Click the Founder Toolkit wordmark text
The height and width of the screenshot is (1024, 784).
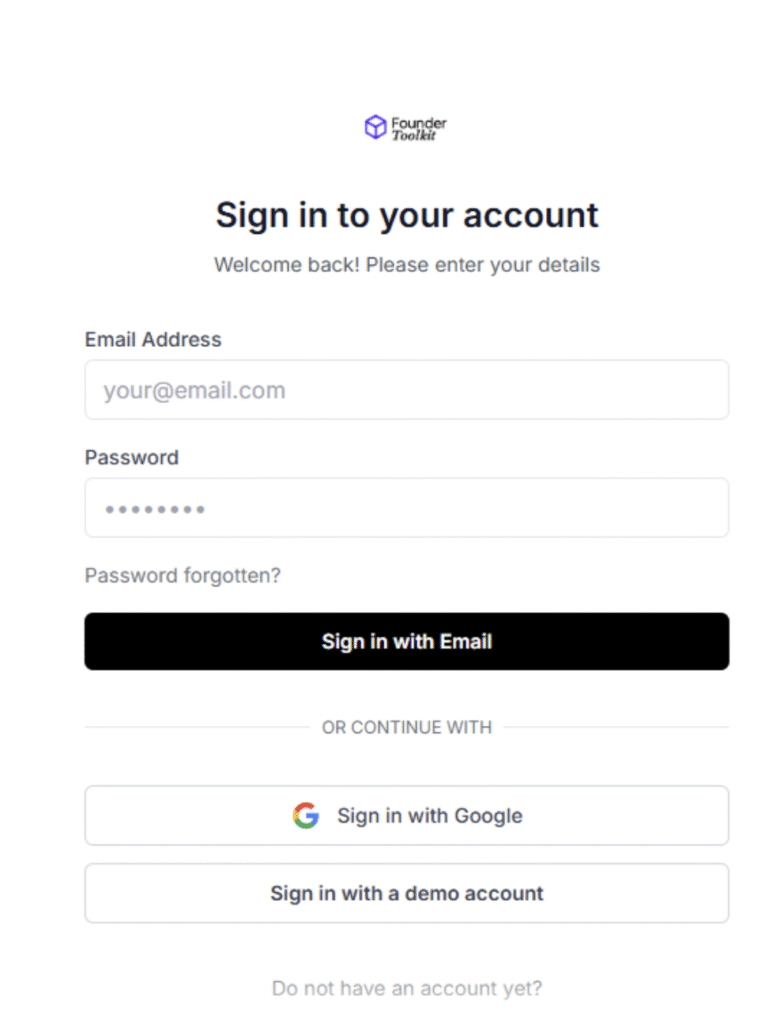point(419,128)
